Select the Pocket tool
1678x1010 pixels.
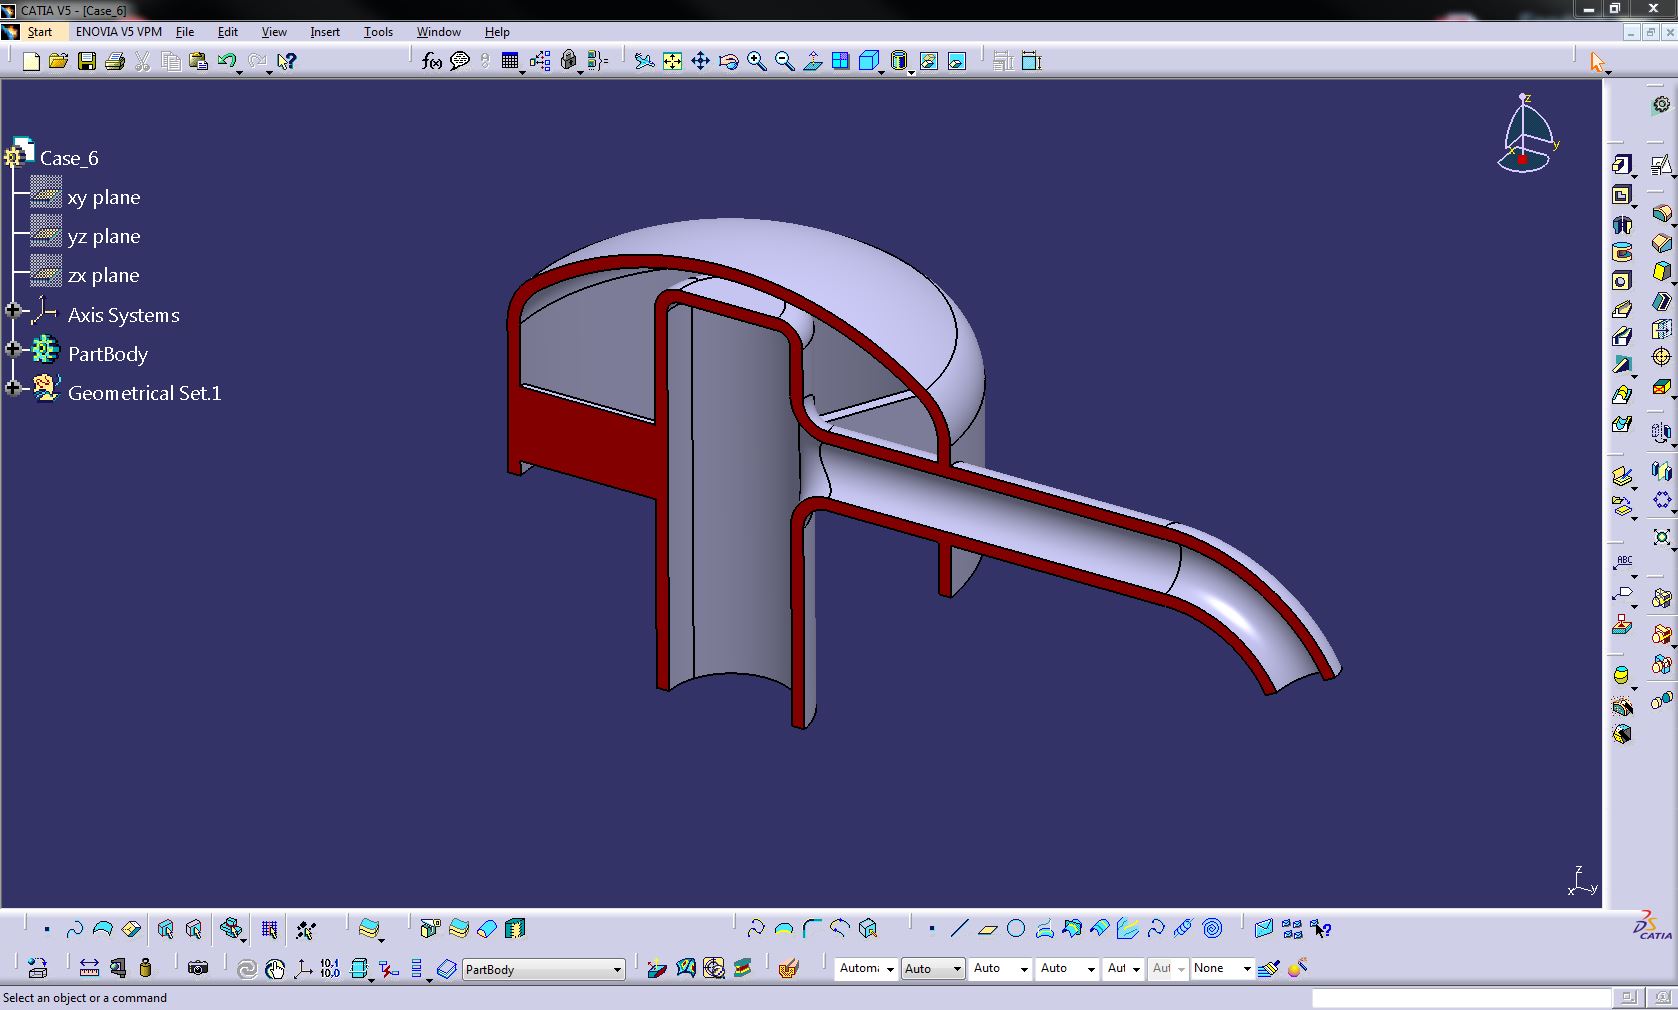tap(1622, 195)
